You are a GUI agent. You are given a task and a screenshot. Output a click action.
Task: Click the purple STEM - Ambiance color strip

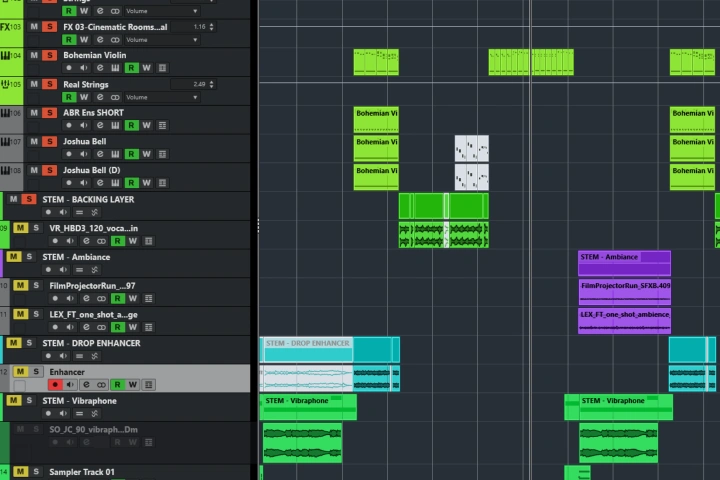(x=2, y=263)
